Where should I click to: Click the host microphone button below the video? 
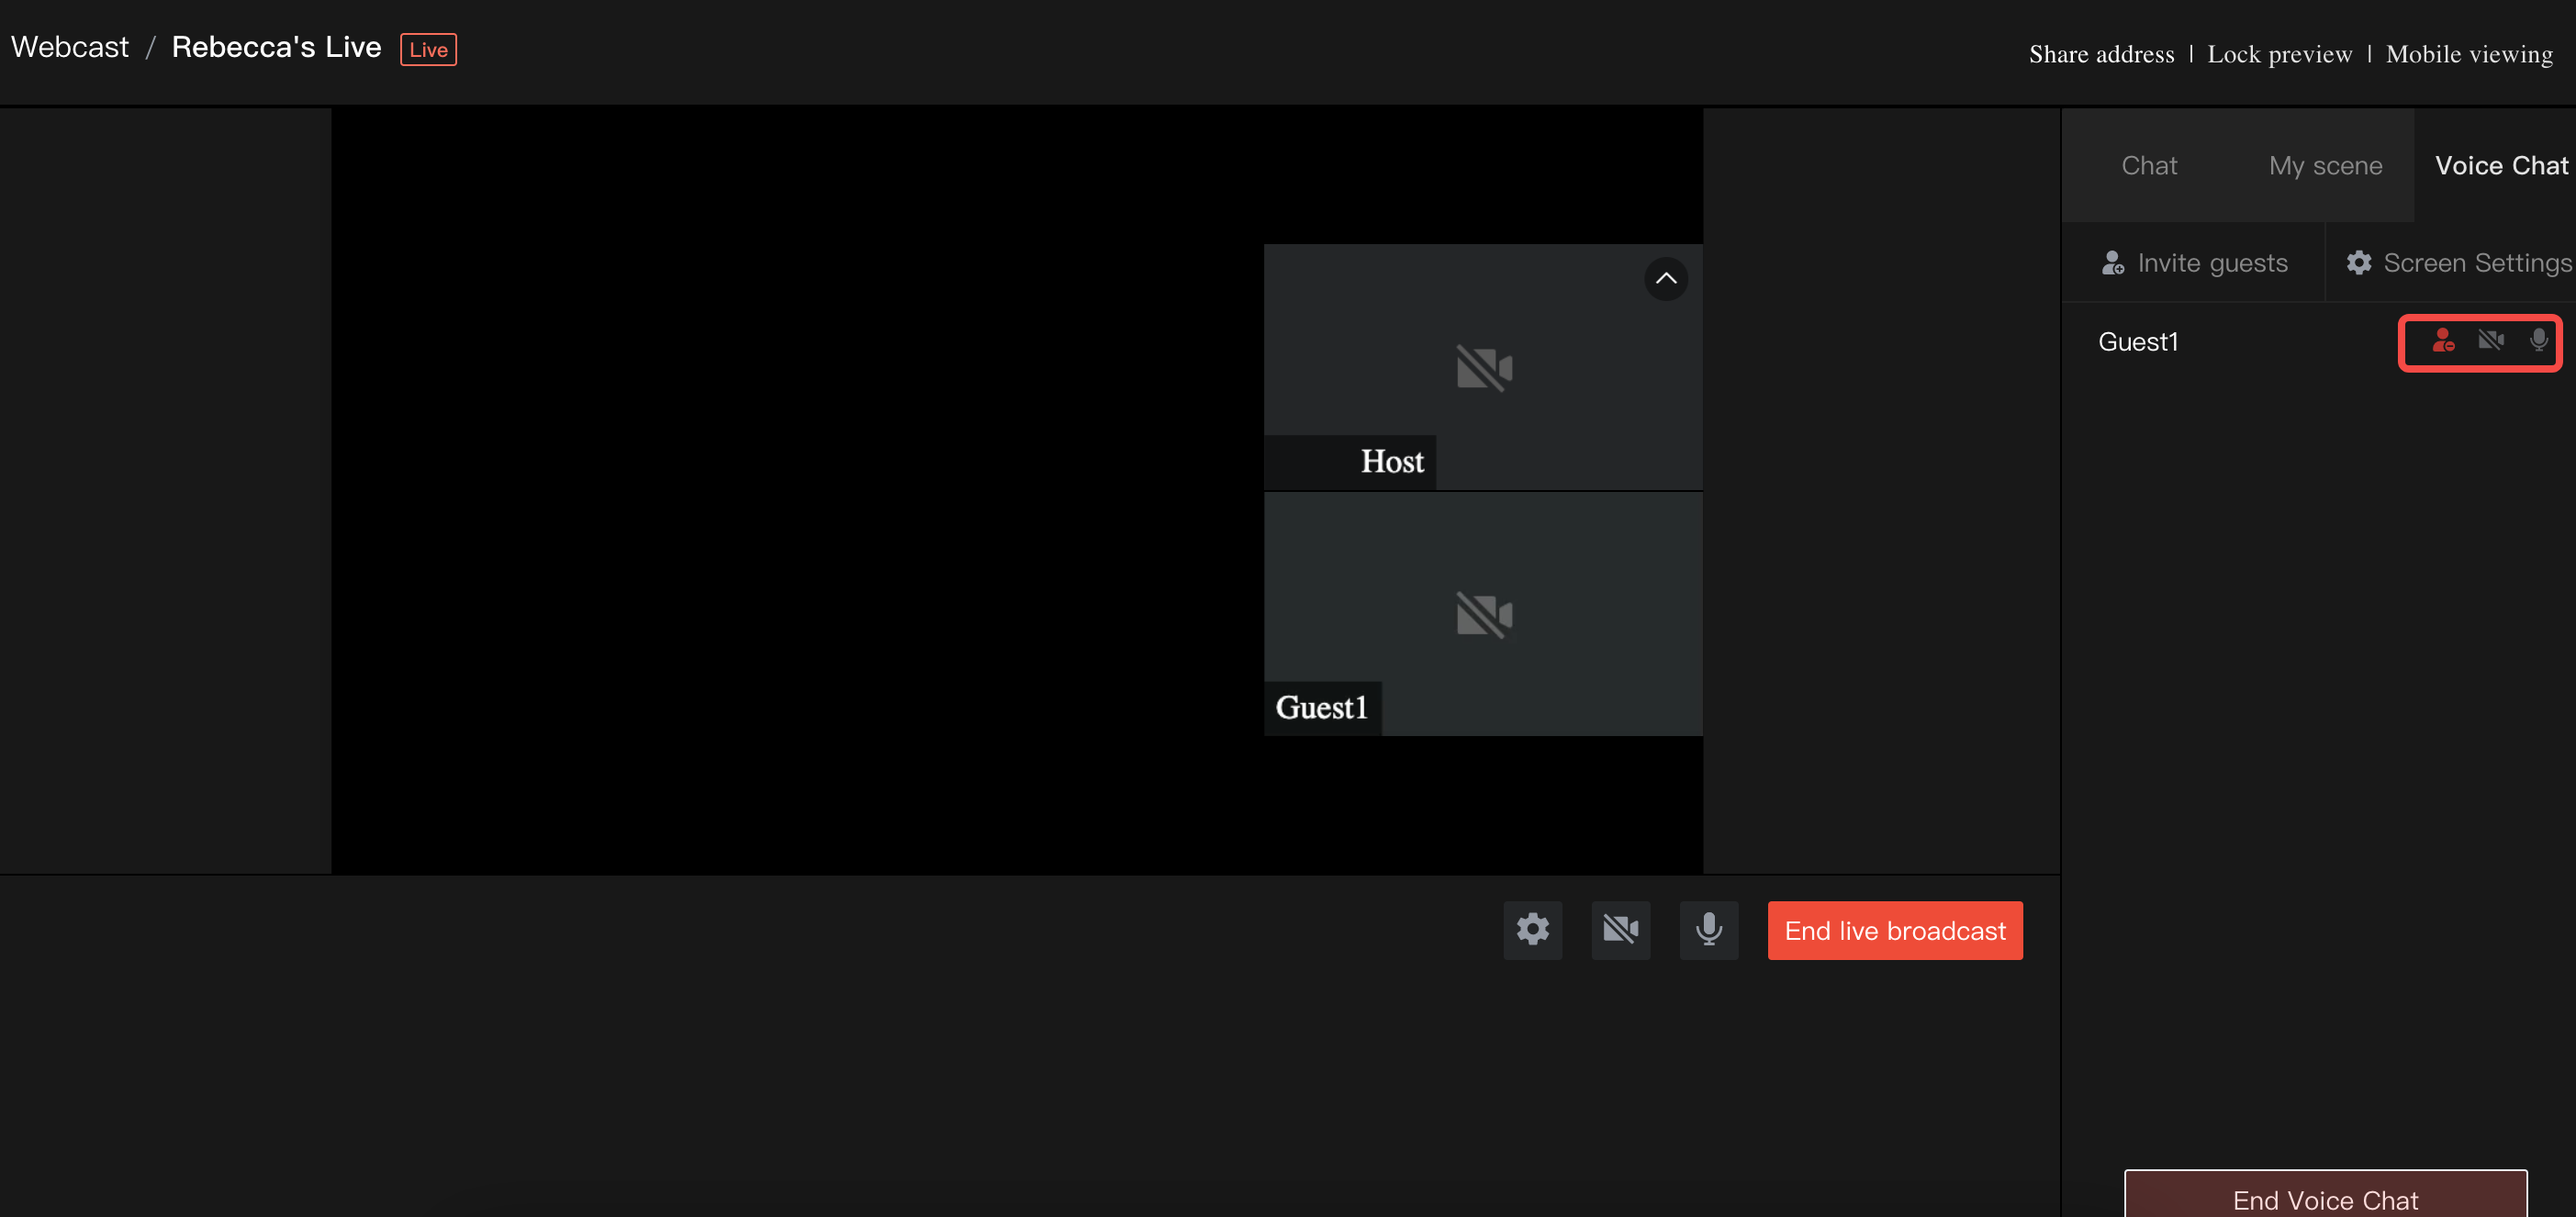click(1708, 930)
